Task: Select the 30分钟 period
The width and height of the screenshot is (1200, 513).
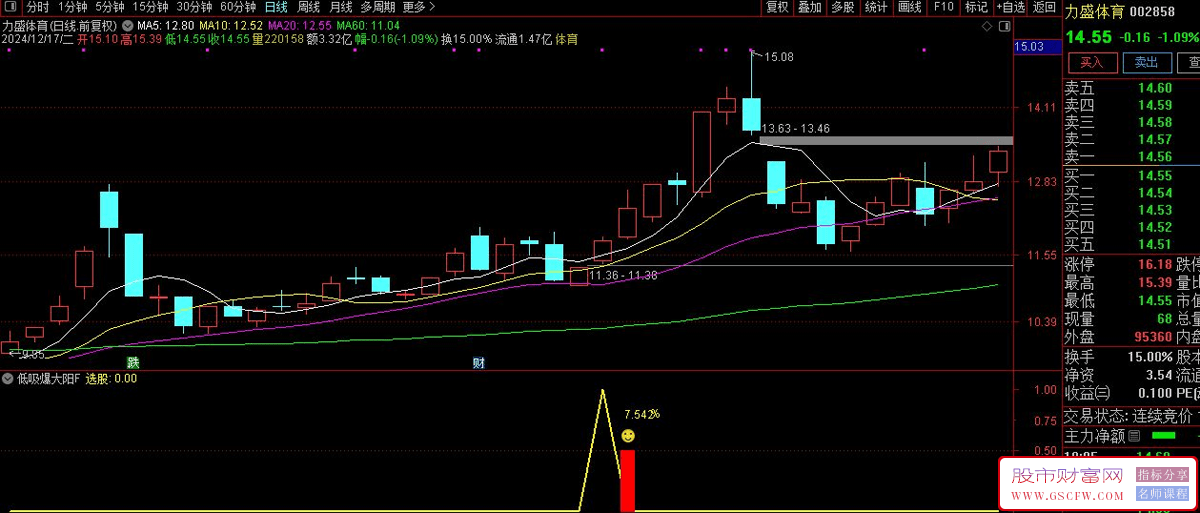Action: [193, 6]
